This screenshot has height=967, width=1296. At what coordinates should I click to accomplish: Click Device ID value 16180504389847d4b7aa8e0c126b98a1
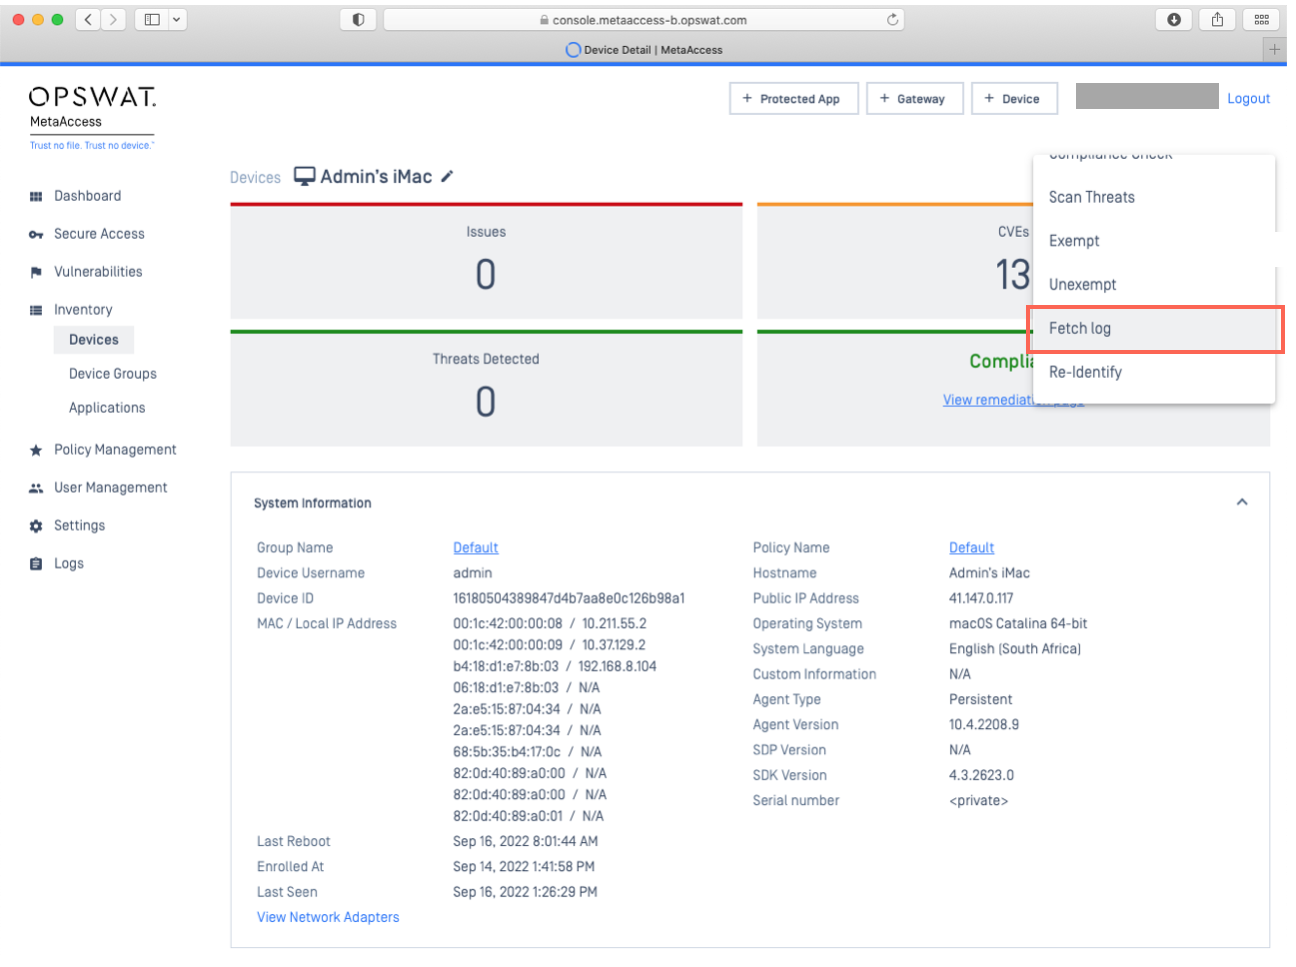(x=569, y=598)
